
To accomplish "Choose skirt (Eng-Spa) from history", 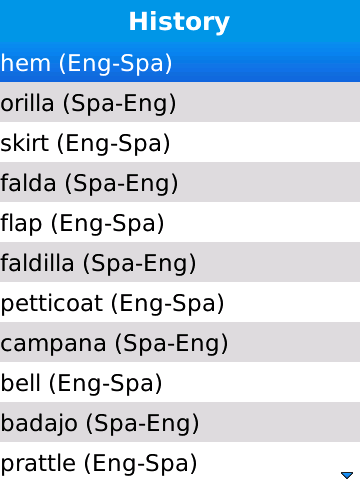I will coord(180,142).
